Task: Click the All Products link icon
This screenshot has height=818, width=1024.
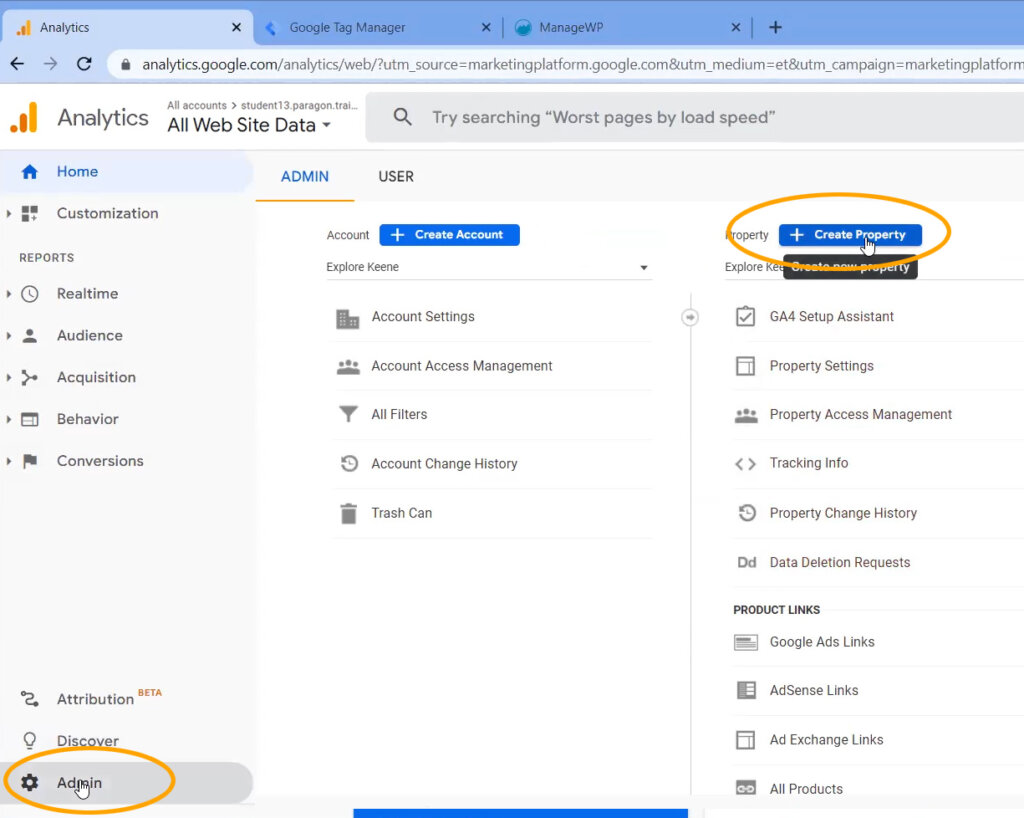Action: (x=746, y=789)
